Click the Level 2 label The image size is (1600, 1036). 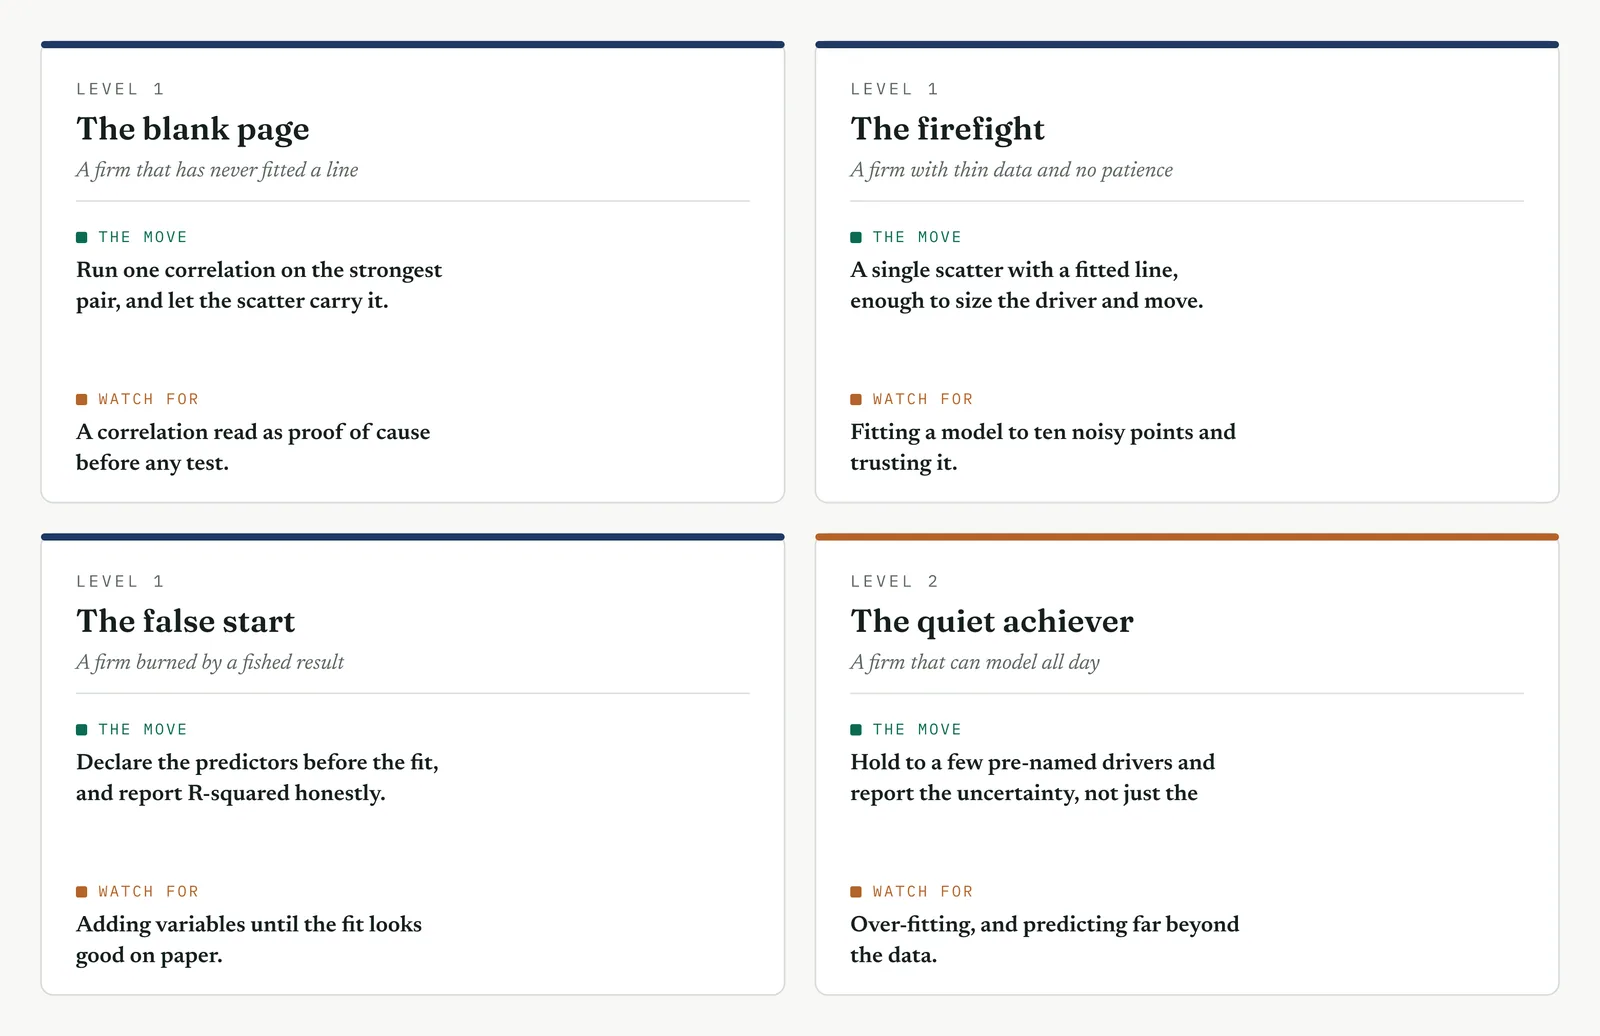coord(894,581)
